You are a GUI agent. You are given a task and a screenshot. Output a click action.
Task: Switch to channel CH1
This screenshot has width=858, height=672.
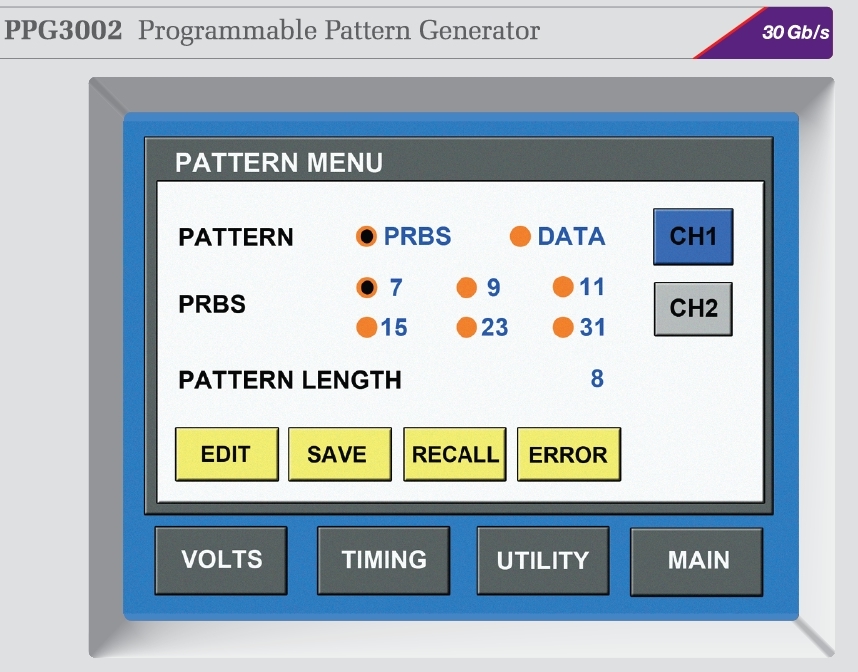click(x=693, y=237)
